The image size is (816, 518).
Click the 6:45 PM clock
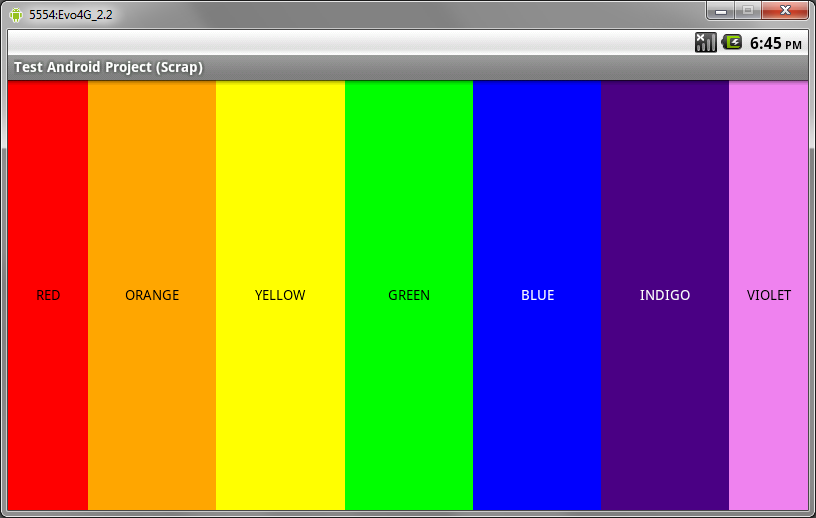pyautogui.click(x=775, y=43)
